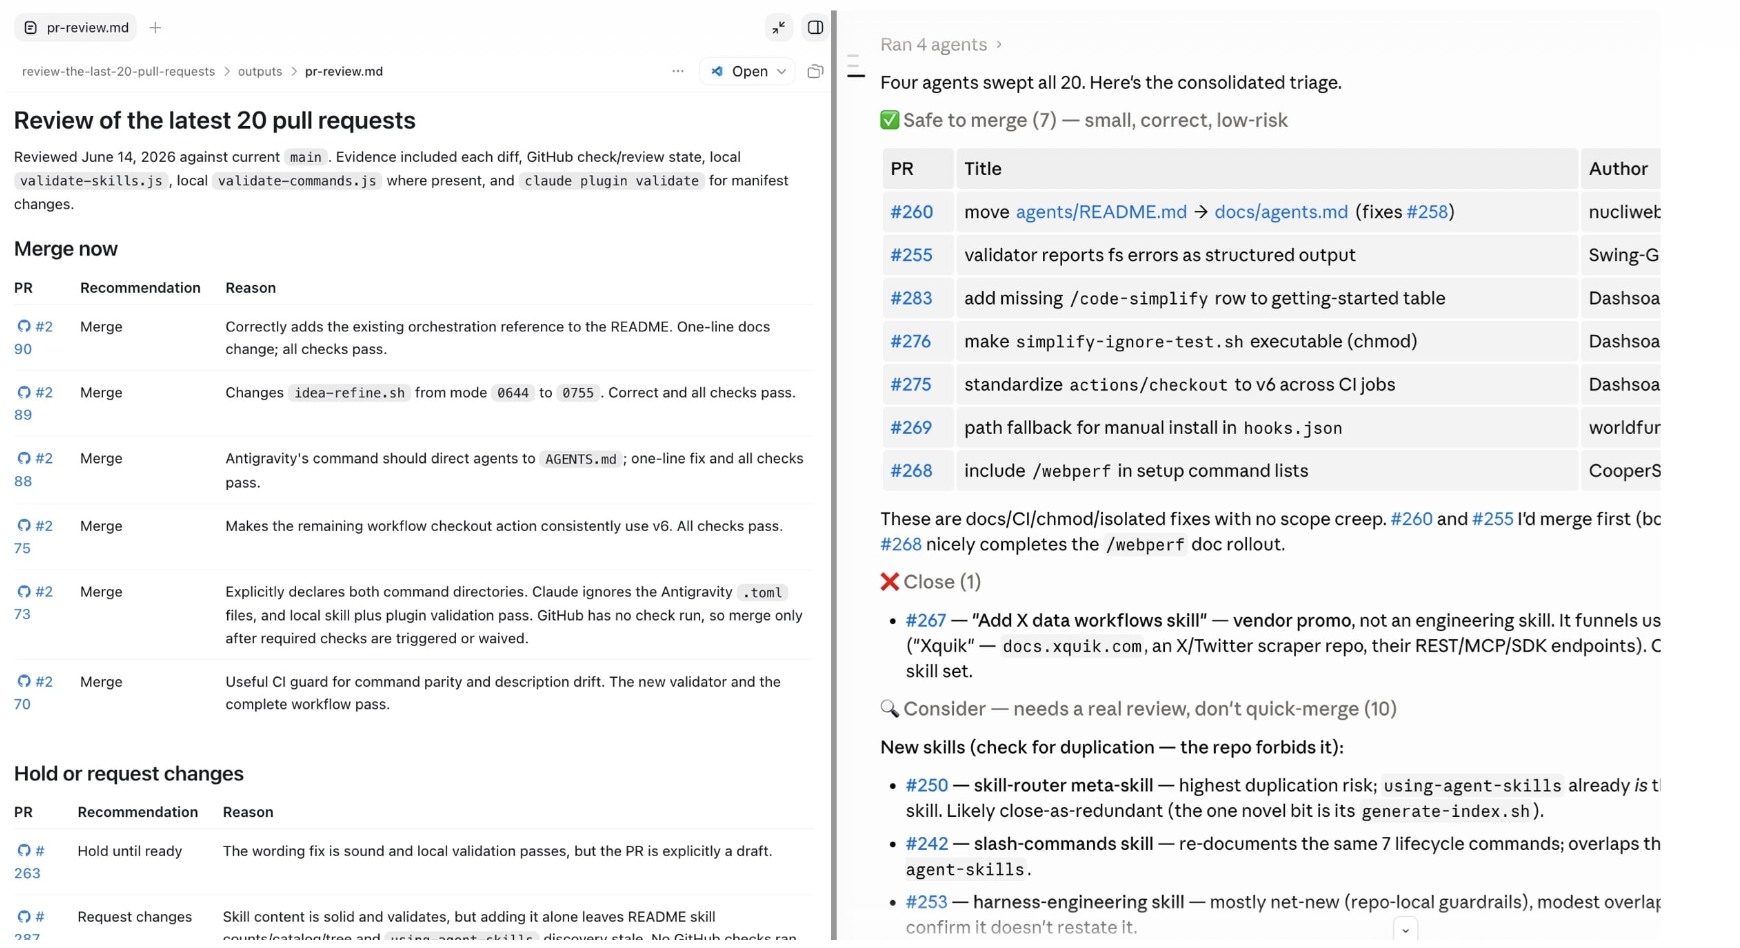
Task: Click the scroll-down chevron in the chat pane
Action: [x=1405, y=929]
